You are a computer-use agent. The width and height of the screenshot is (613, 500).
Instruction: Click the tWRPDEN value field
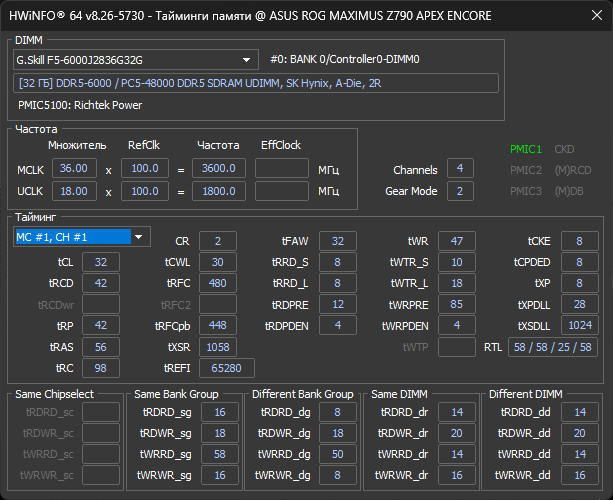[457, 325]
